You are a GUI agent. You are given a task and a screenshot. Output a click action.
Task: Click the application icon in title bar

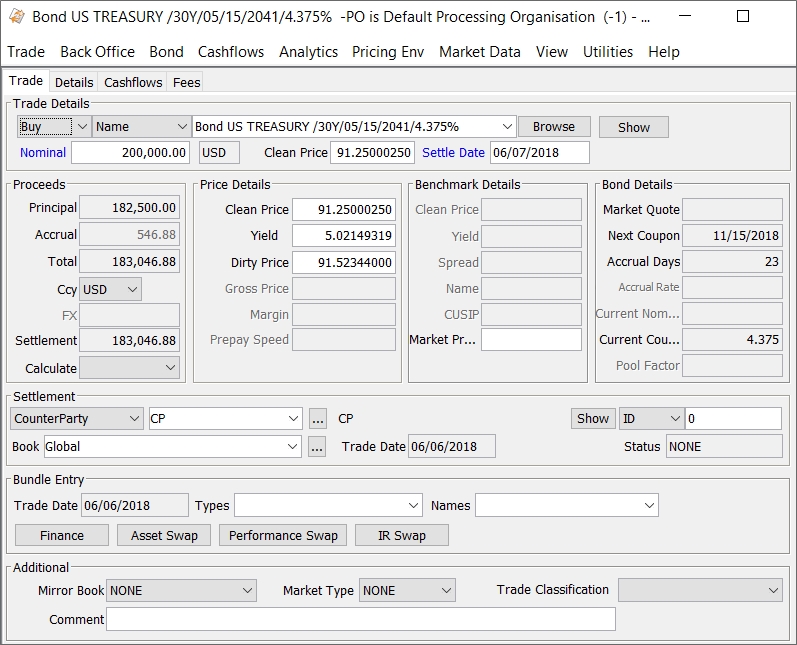coord(17,17)
